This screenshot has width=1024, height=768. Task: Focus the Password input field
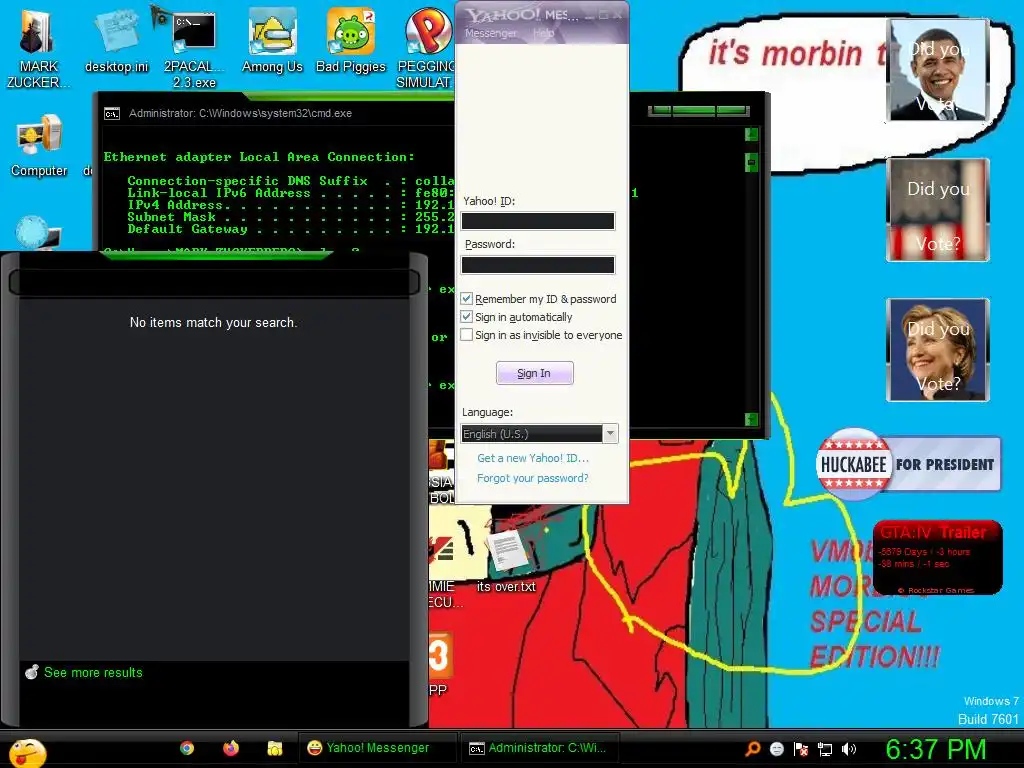(537, 265)
